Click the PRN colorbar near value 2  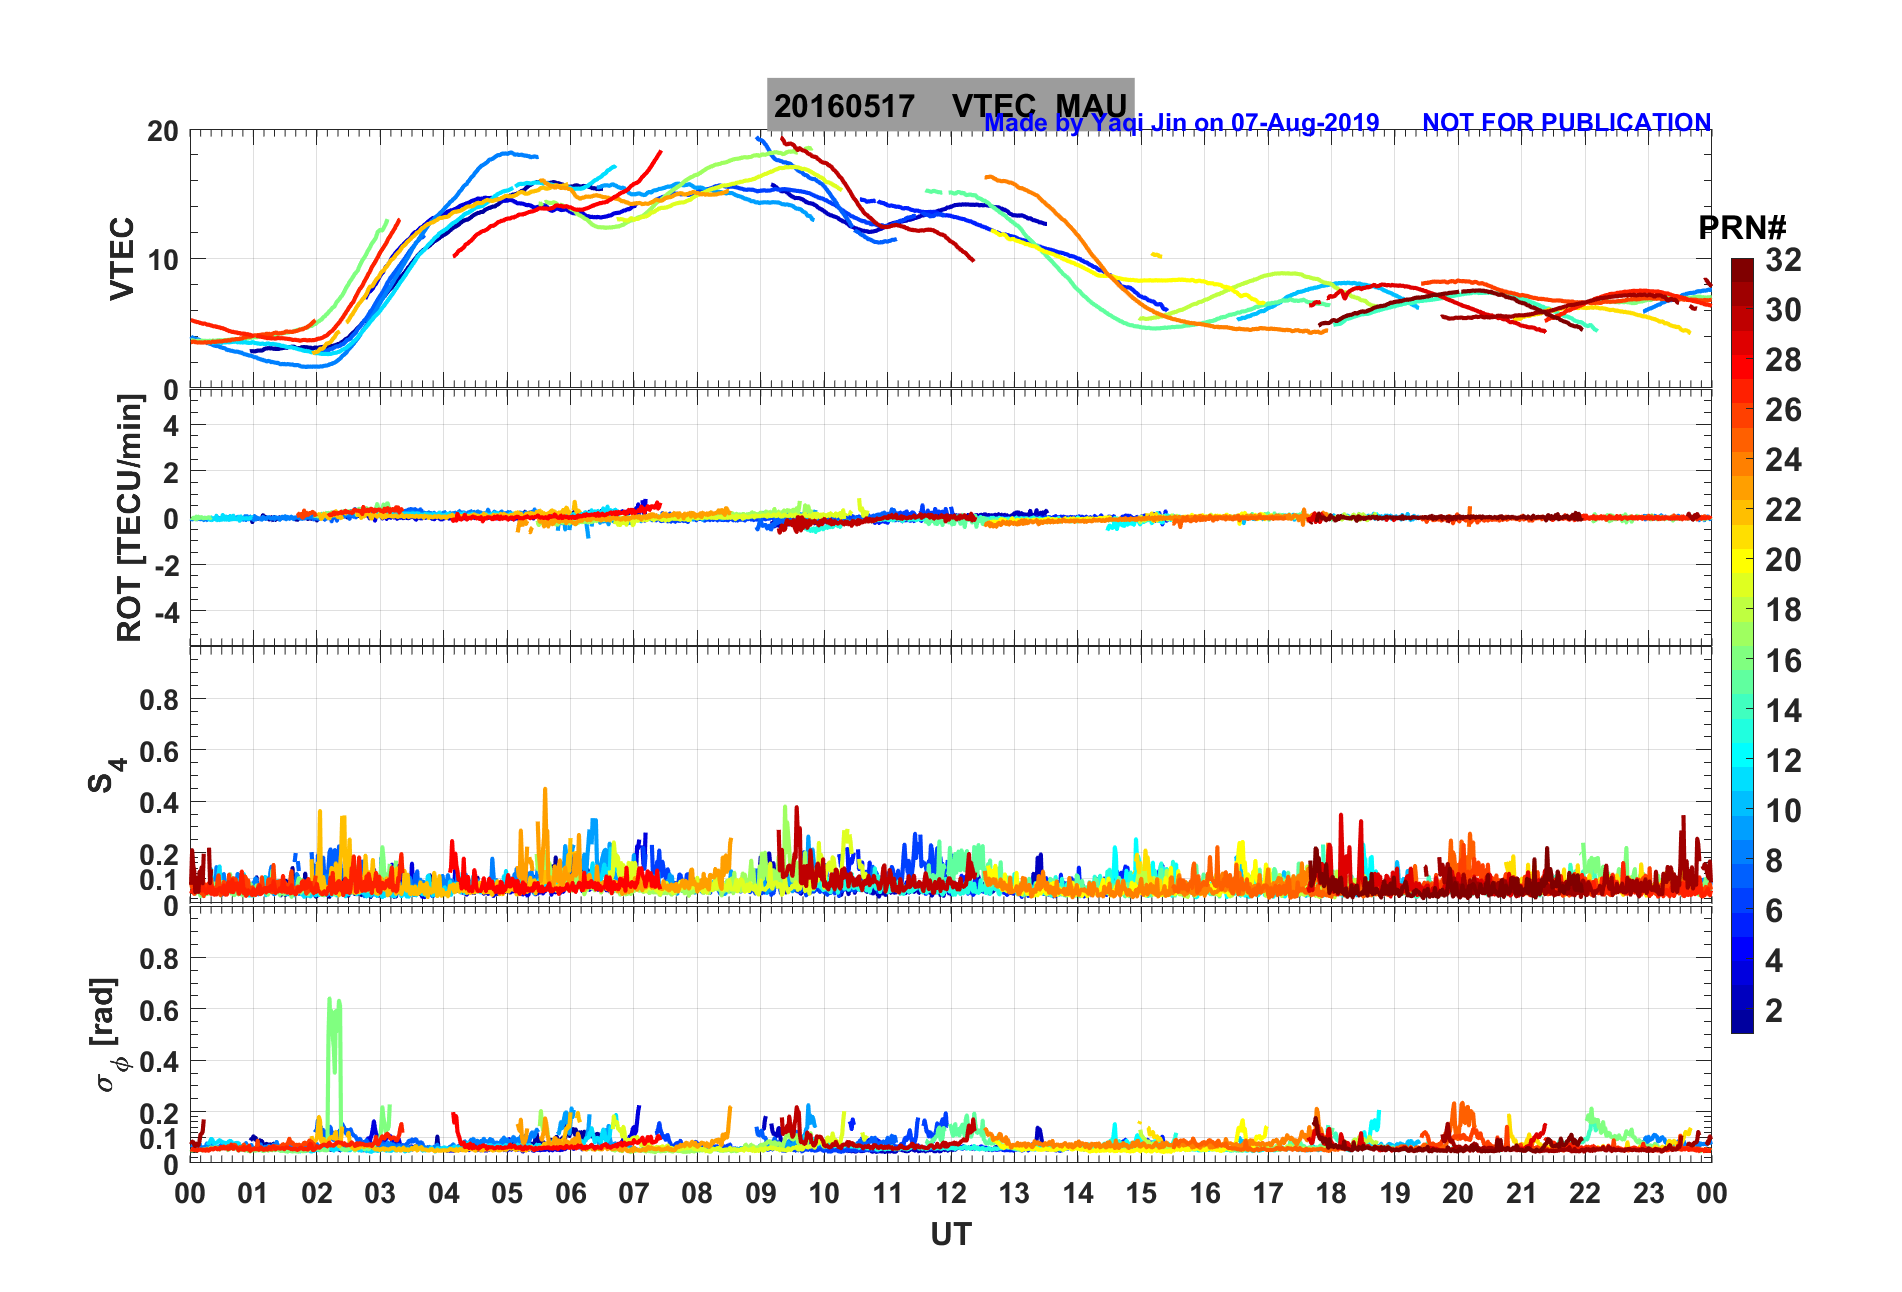(x=1742, y=1011)
